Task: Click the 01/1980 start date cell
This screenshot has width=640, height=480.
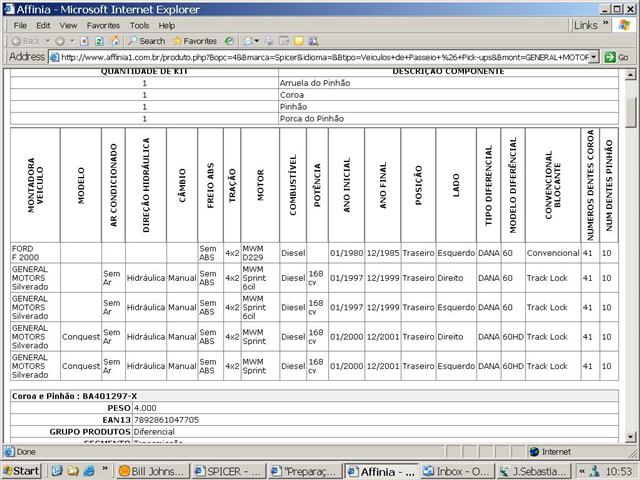Action: click(x=346, y=253)
